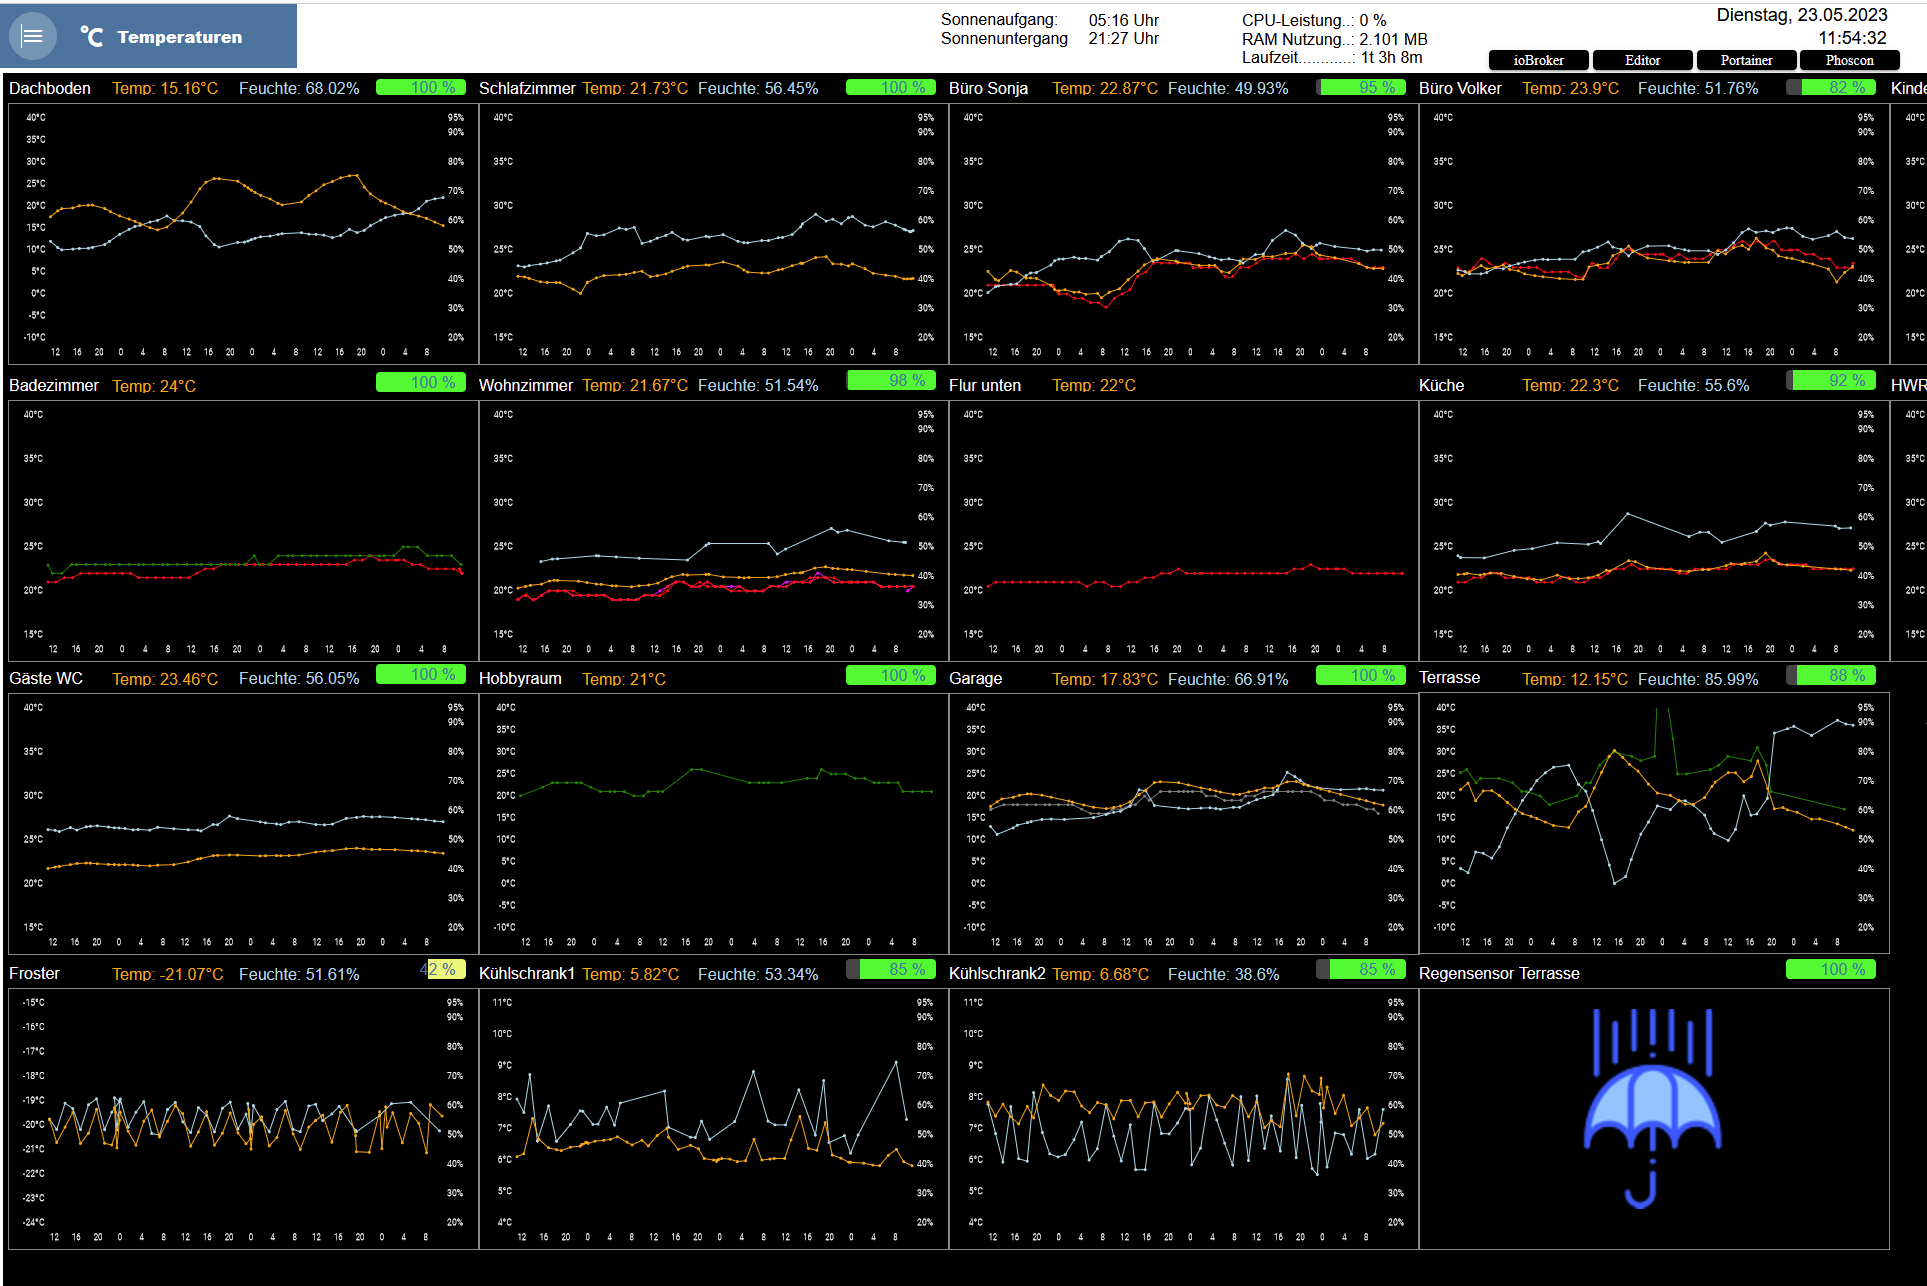The image size is (1927, 1286).
Task: Click Garage humidity Feuchte: 66.91%
Action: pos(1228,679)
